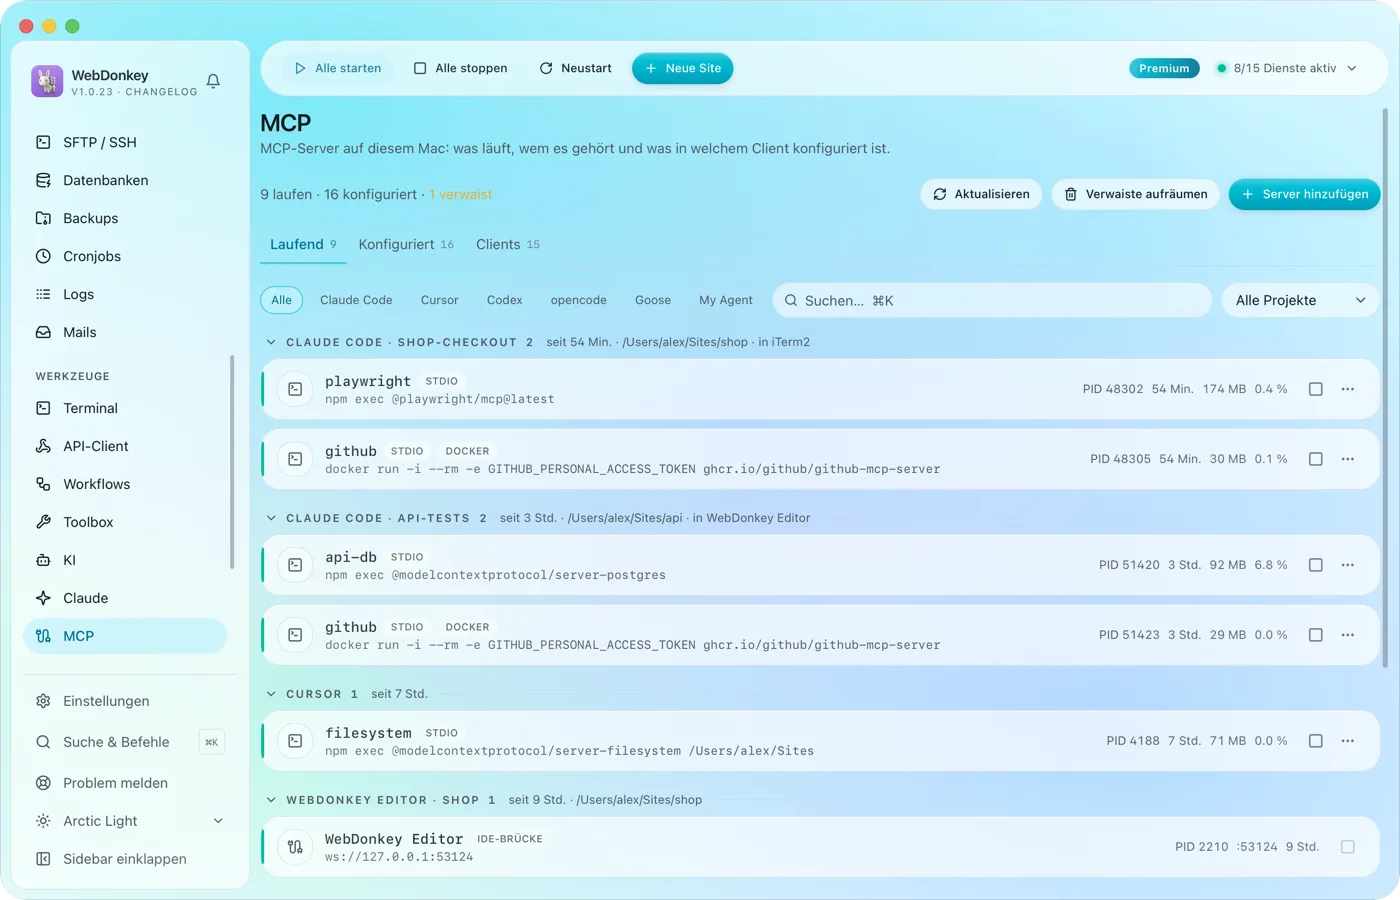Collapse Claude Code shop-checkout group
Viewport: 1400px width, 900px height.
271,342
